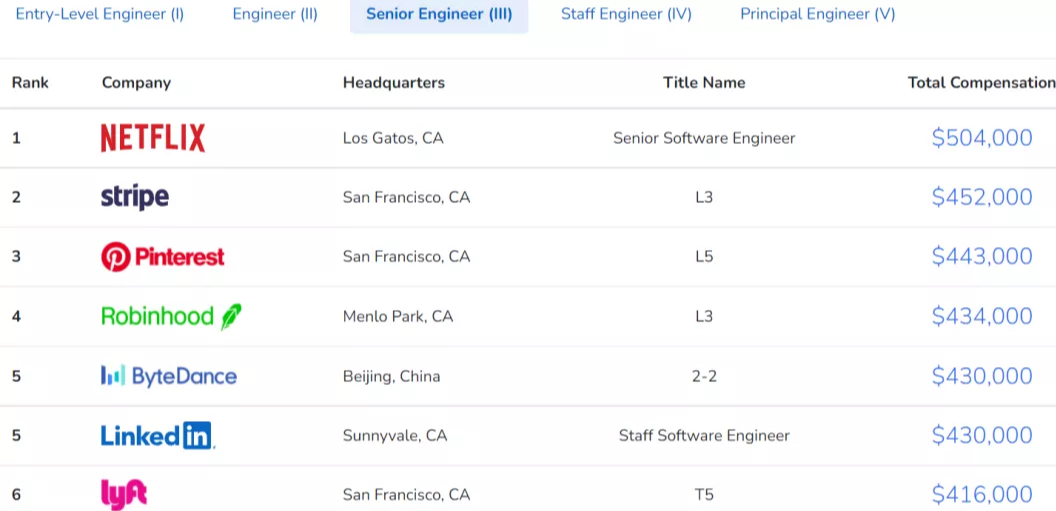Click the Robinhood logo

click(171, 317)
